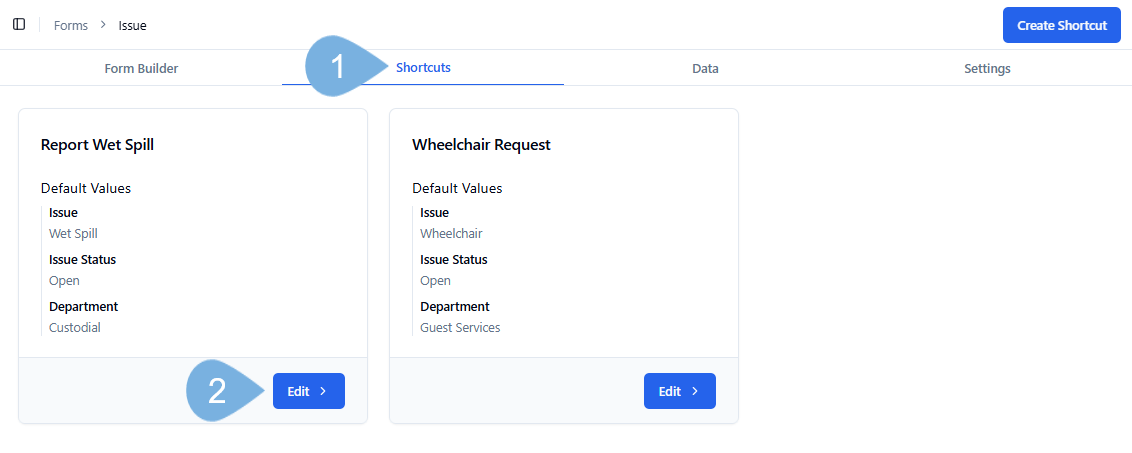
Task: Click the Issue breadcrumb item
Action: point(132,25)
